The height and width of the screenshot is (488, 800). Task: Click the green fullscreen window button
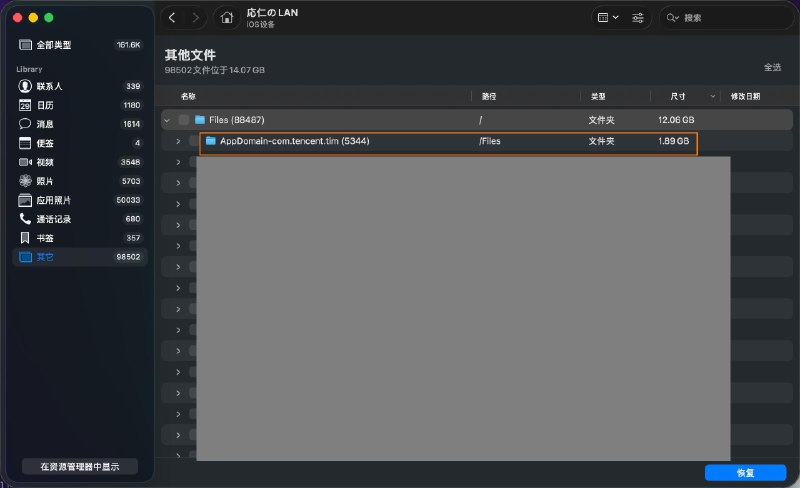(49, 18)
